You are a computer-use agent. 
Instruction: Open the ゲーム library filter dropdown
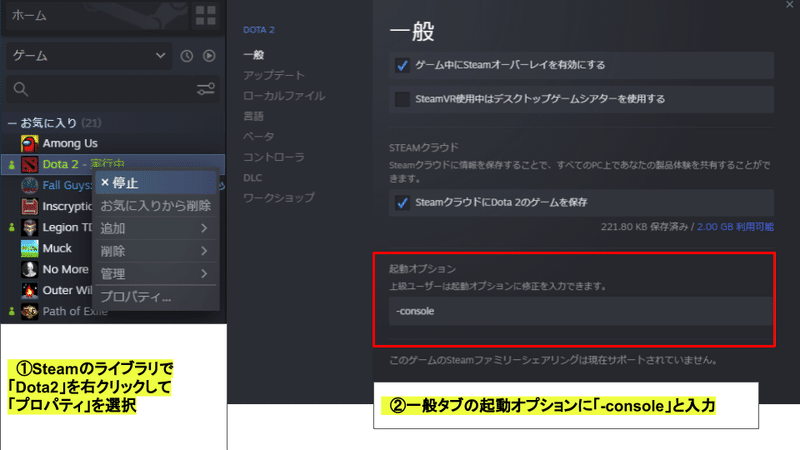[89, 56]
